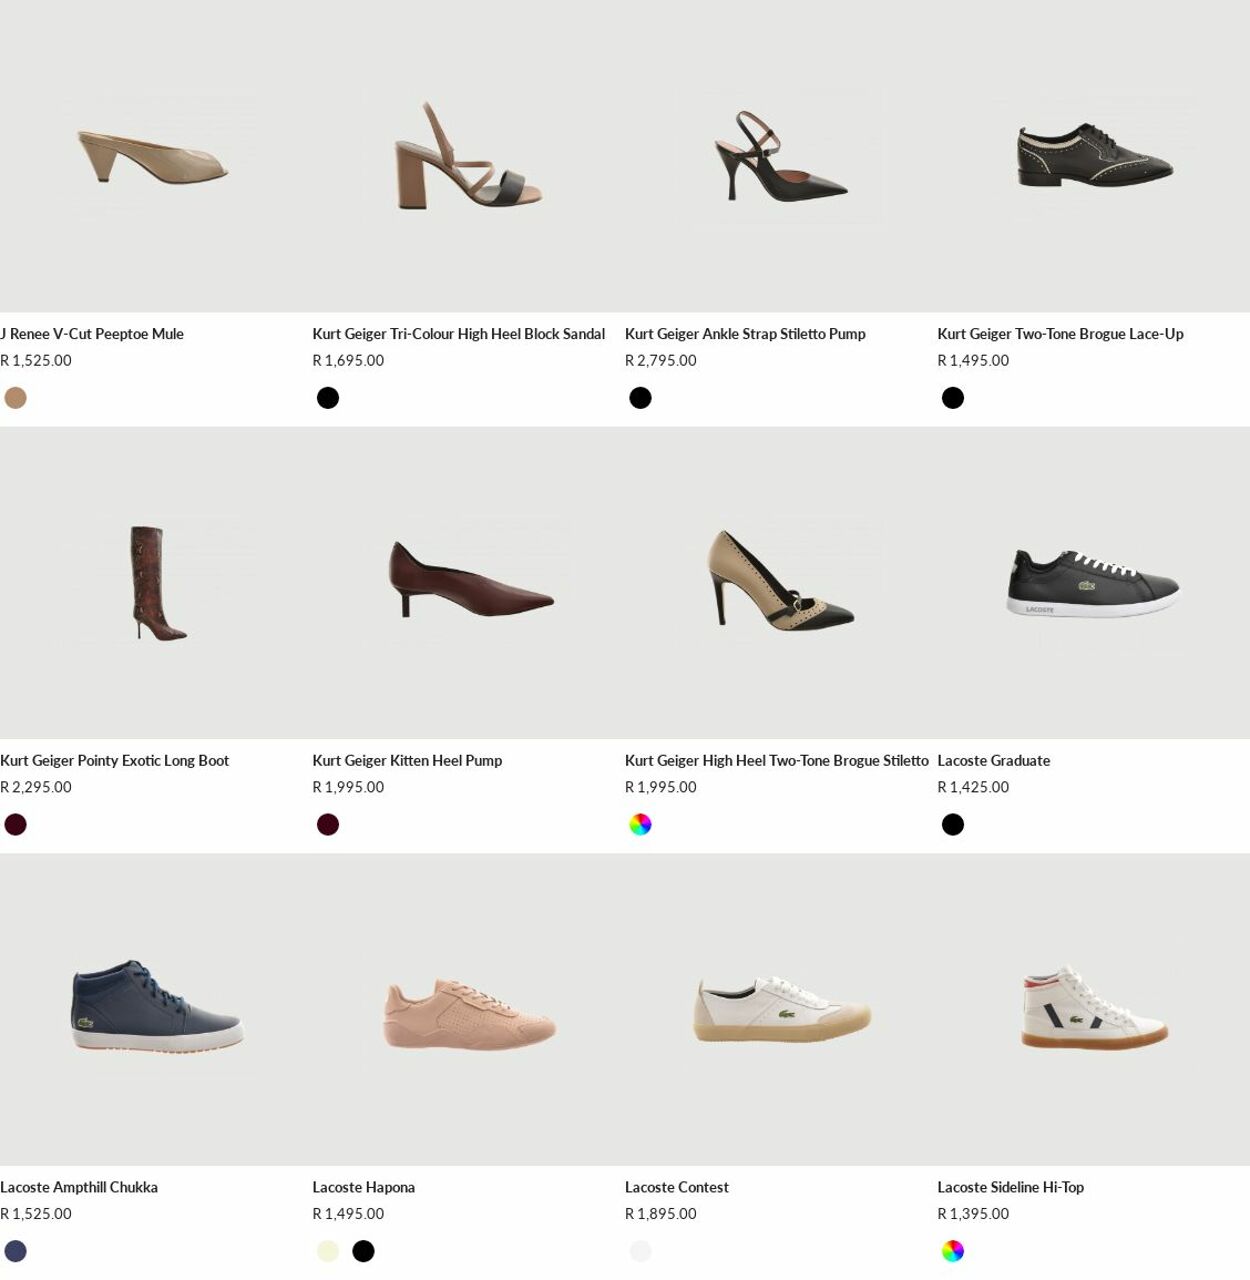Screen dimensions: 1250x1280
Task: View the Ankle Strap Stiletto Pump photo
Action: 781,156
